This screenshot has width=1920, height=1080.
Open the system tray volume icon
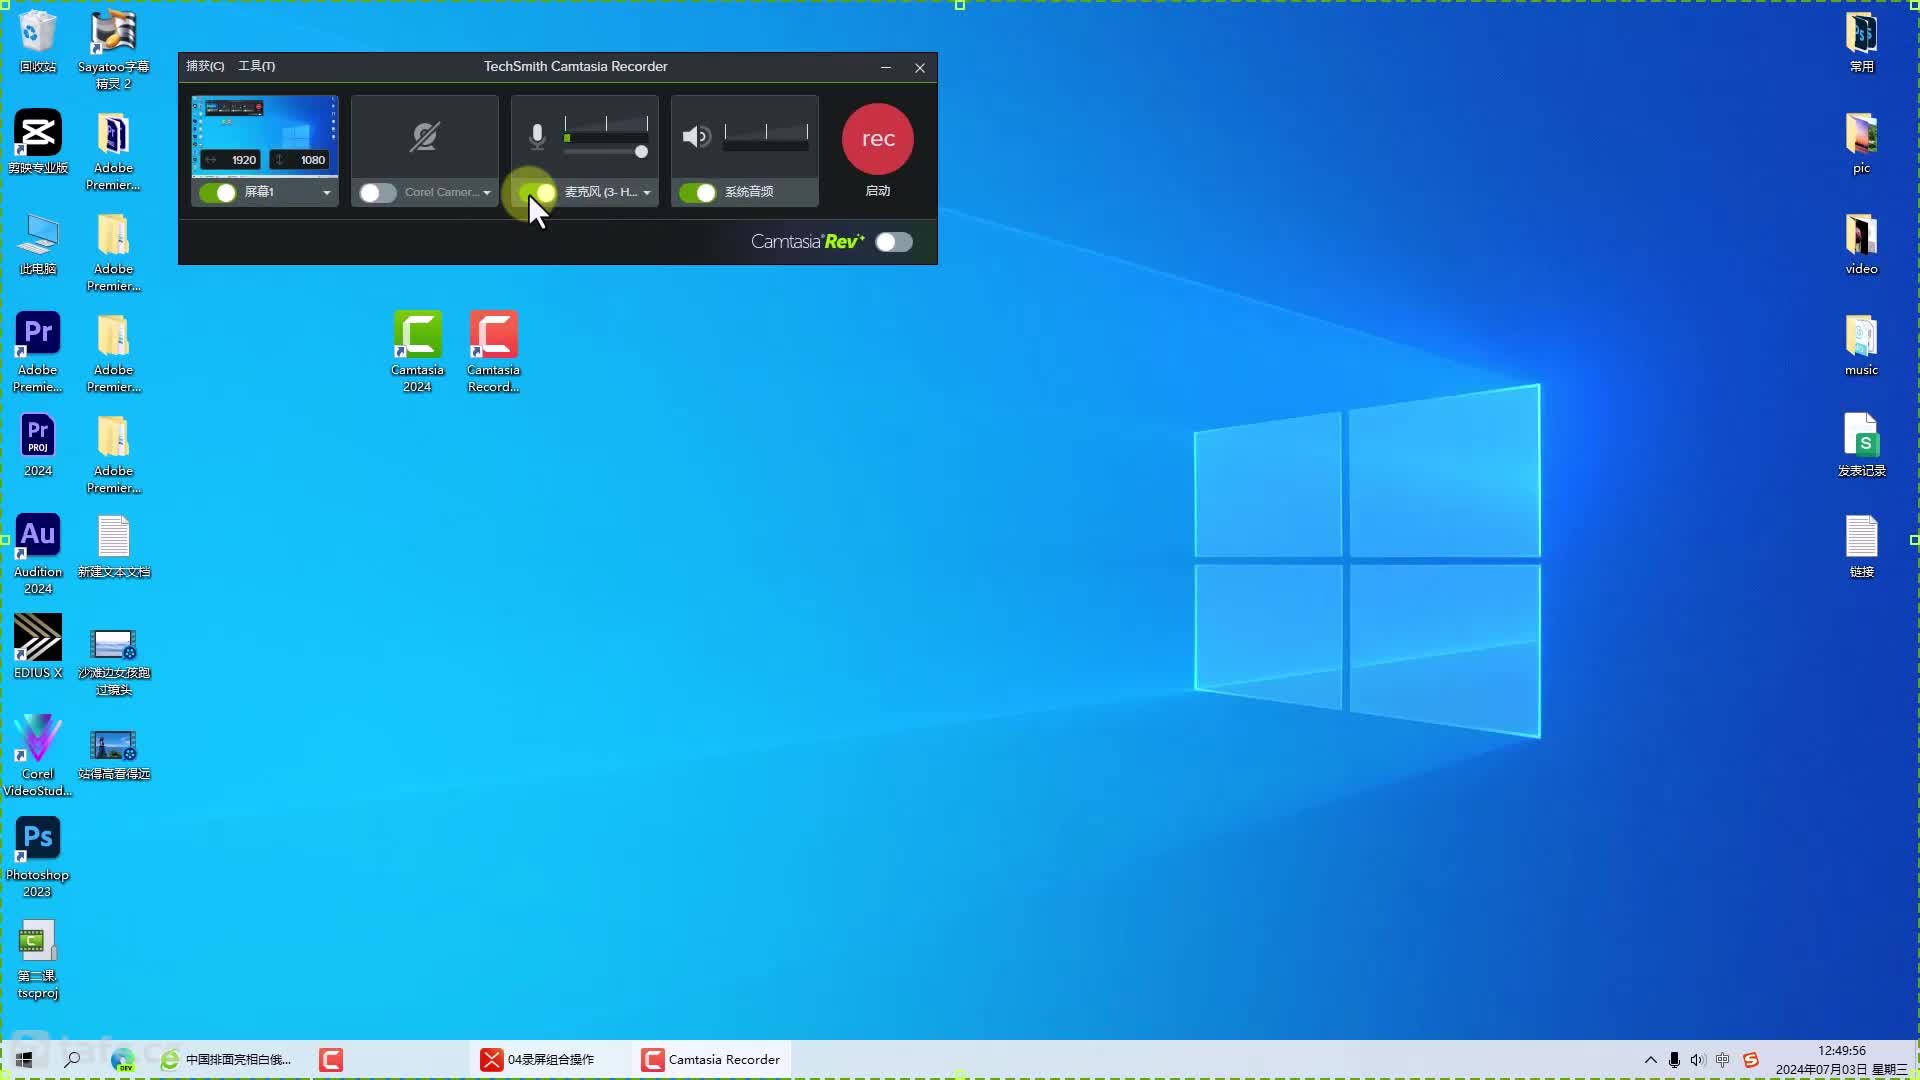tap(1698, 1059)
